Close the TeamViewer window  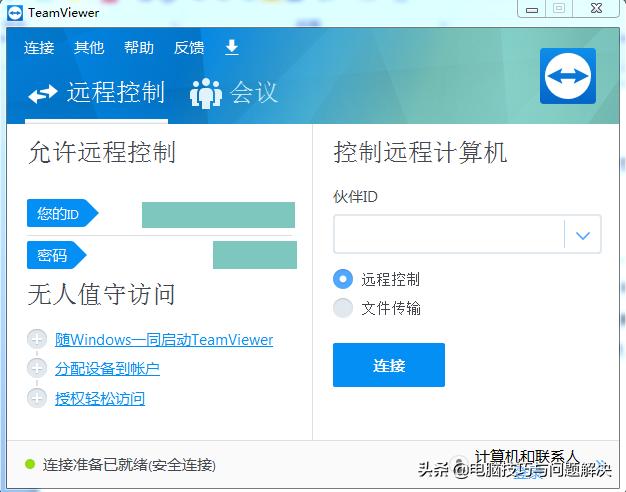point(596,8)
